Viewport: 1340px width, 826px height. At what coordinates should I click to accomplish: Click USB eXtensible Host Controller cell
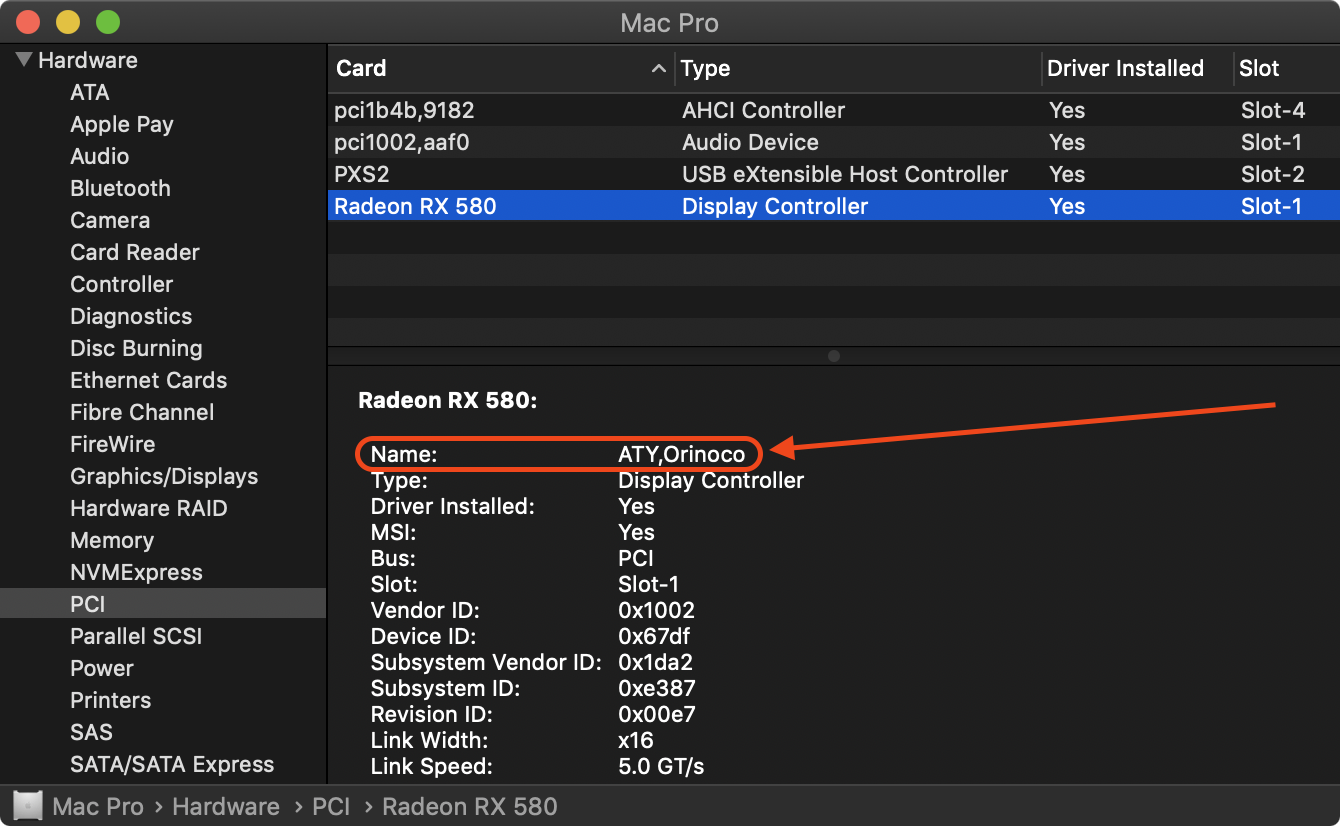tap(845, 174)
